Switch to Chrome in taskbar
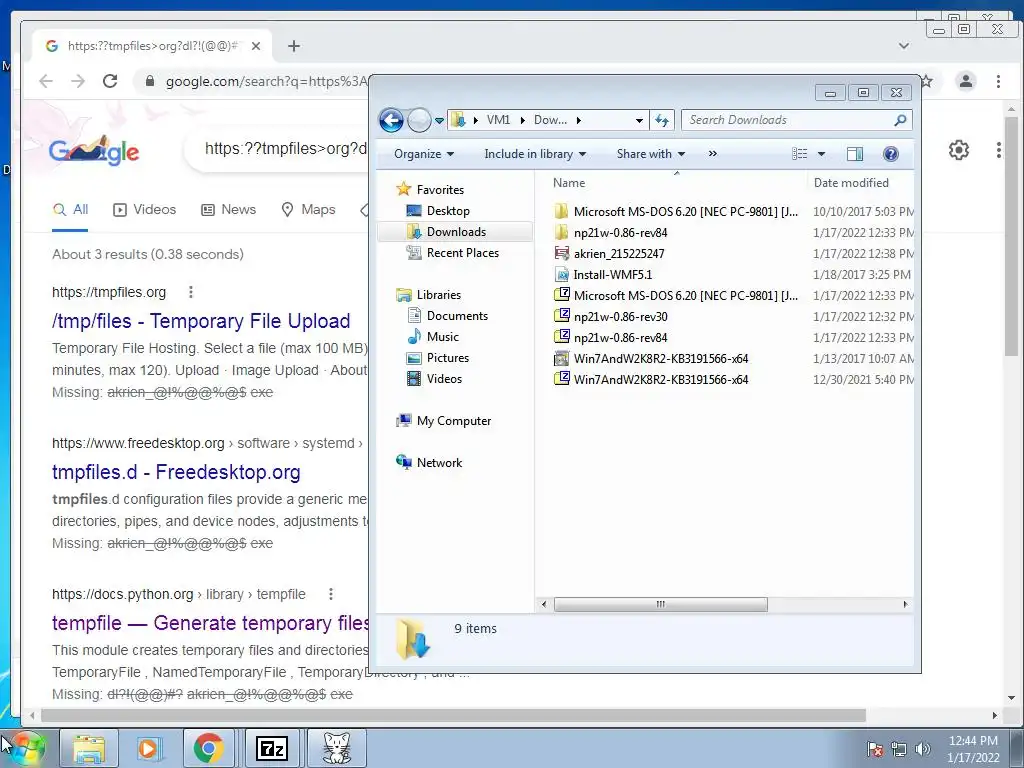The image size is (1024, 768). pos(208,748)
